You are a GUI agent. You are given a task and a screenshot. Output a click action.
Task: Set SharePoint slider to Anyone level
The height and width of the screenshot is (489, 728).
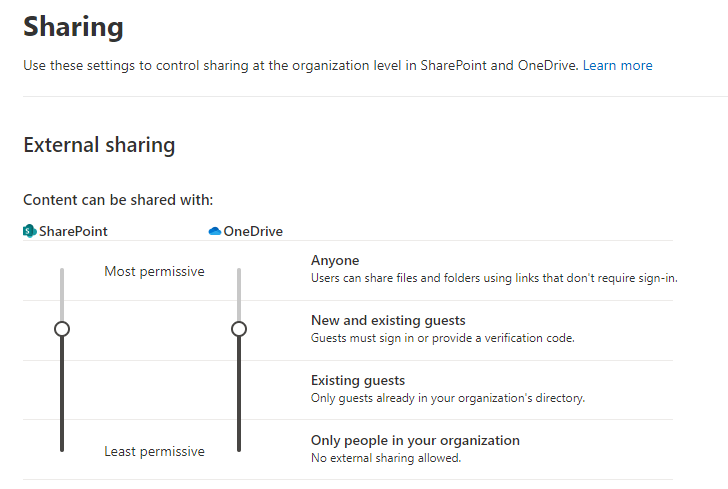click(62, 270)
